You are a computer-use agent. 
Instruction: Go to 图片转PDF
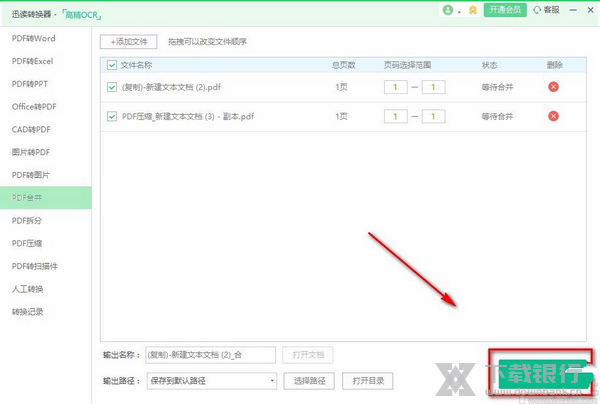[x=31, y=152]
